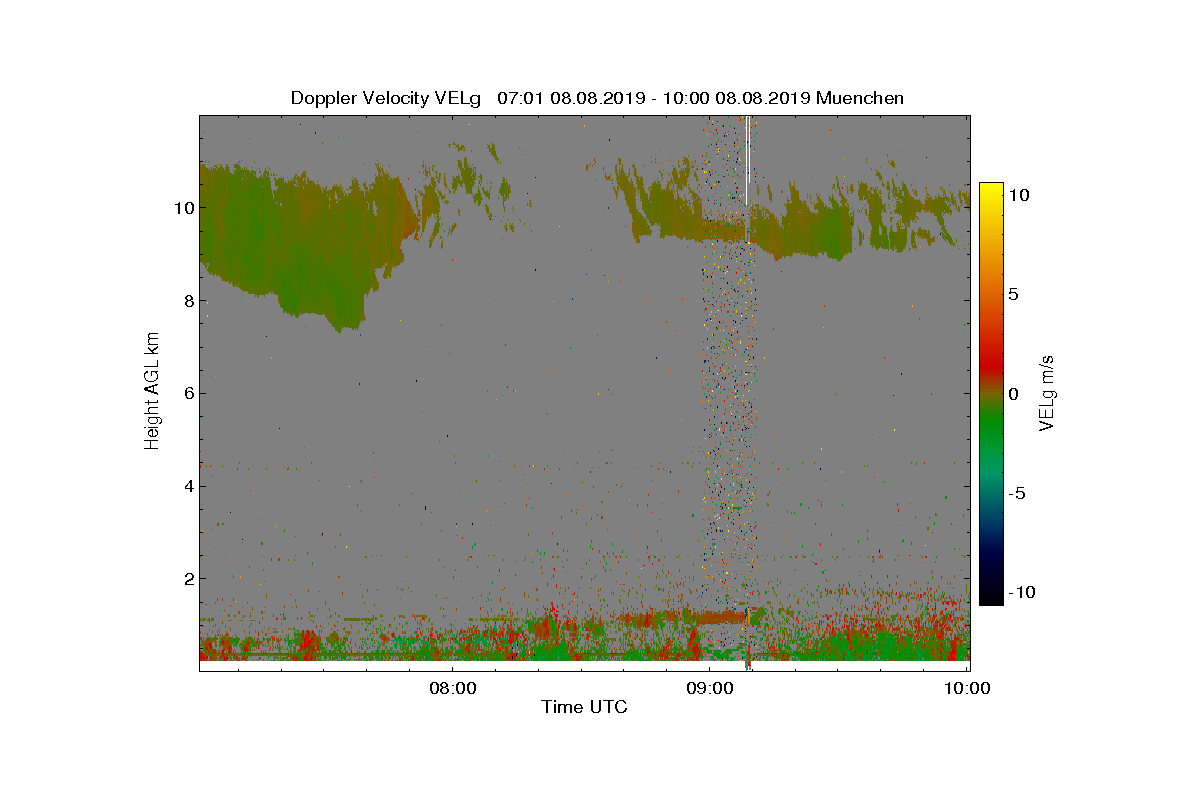Click the colorbar label '0'
The image size is (1200, 800).
(x=1015, y=394)
